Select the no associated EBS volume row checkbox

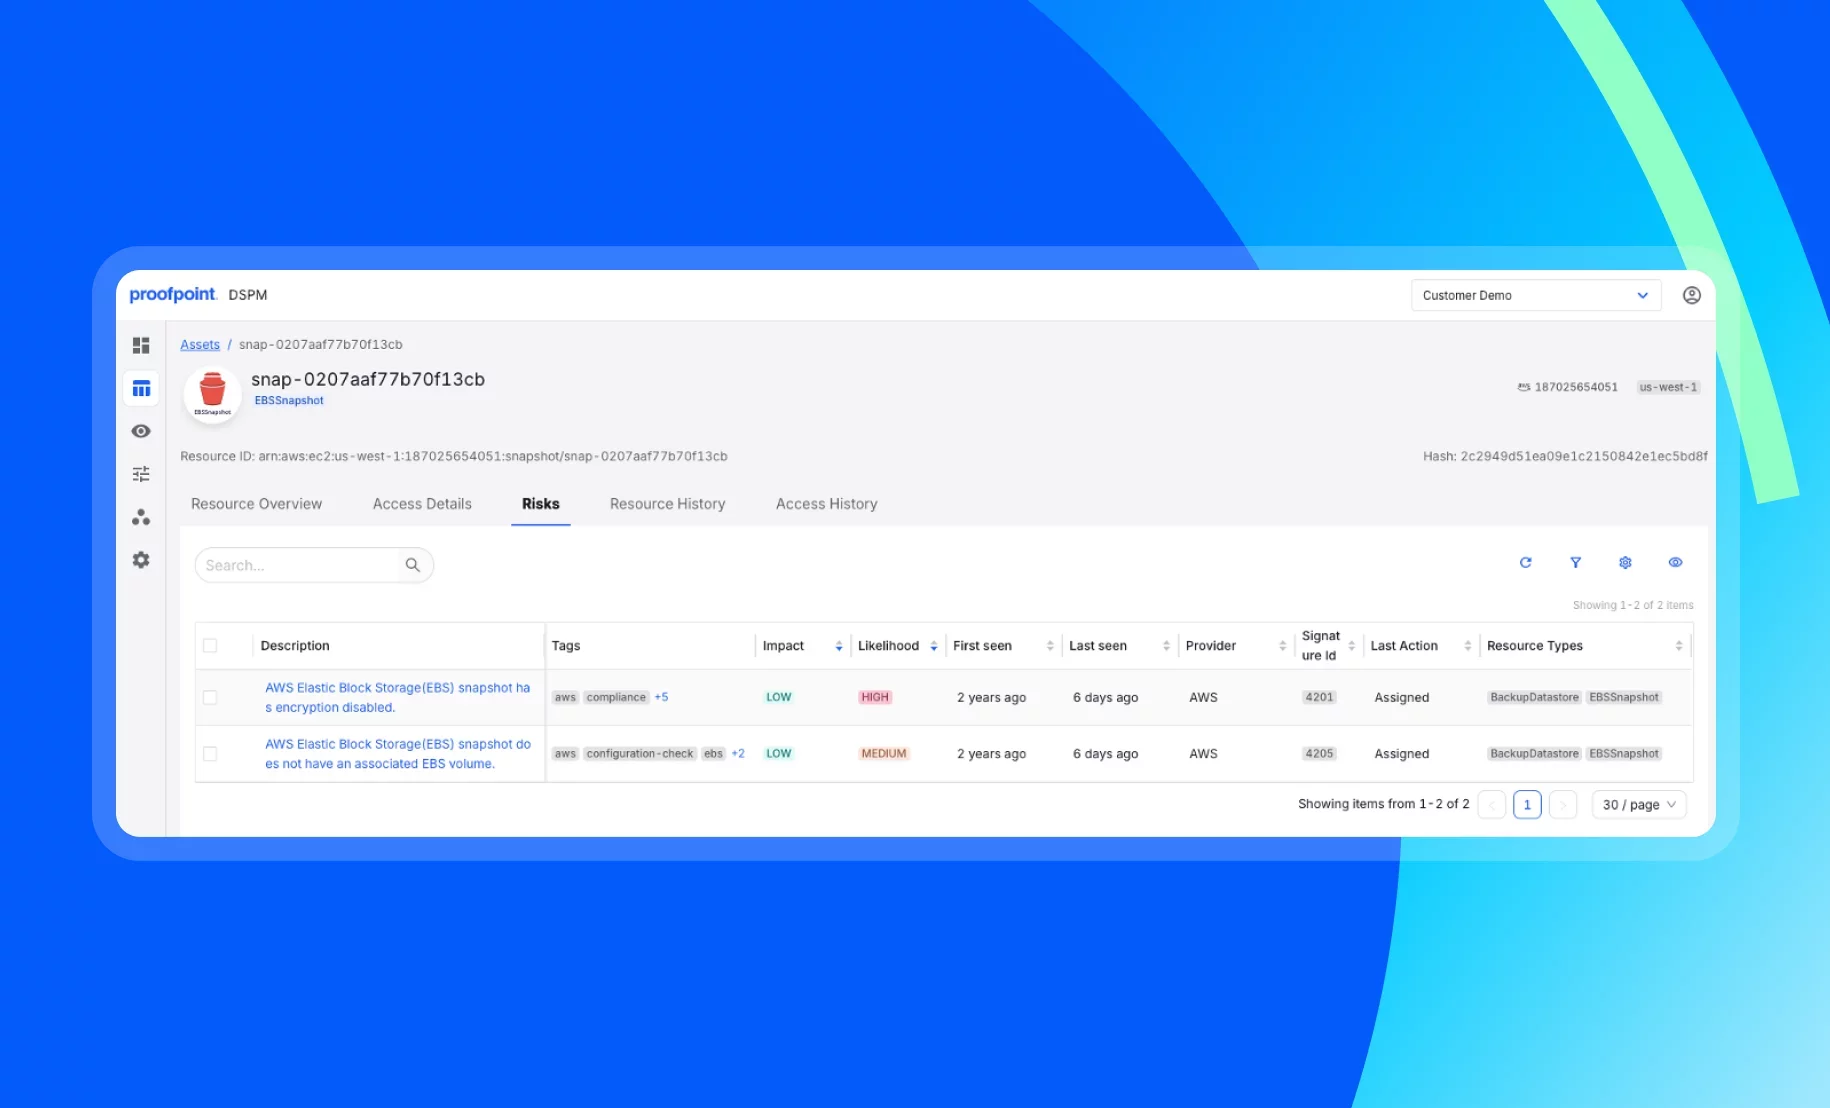pyautogui.click(x=210, y=754)
